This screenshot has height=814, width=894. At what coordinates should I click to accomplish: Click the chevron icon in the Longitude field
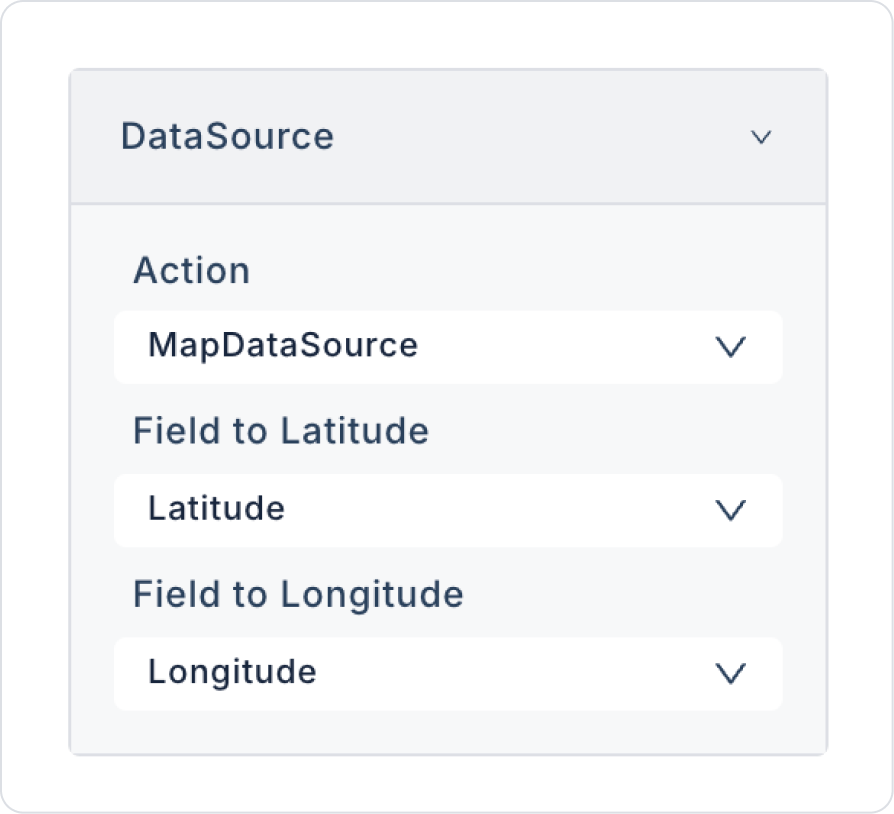click(732, 674)
